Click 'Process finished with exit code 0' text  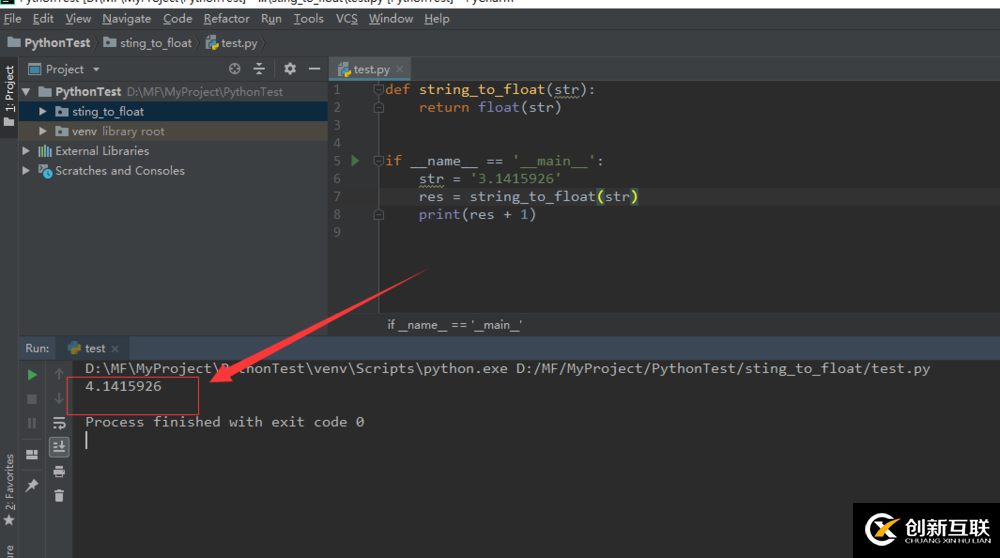[224, 422]
